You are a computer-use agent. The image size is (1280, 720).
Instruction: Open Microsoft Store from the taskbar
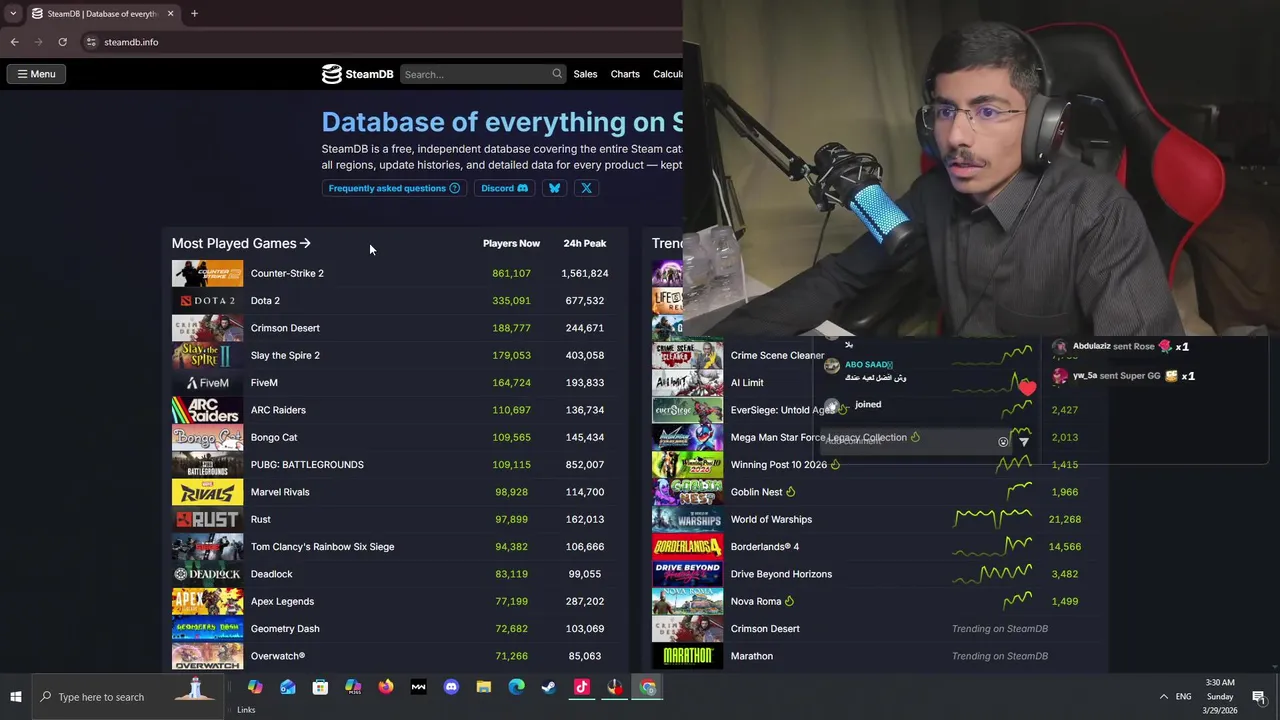(320, 687)
